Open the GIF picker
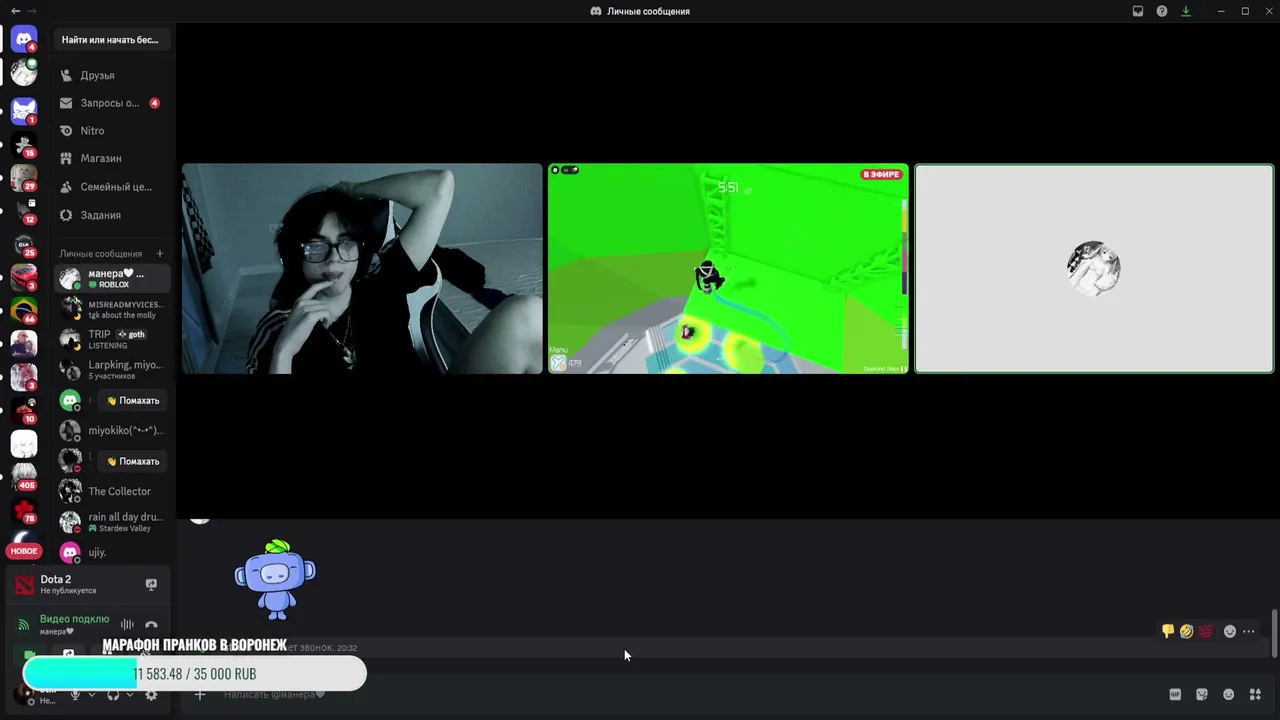 click(1175, 695)
